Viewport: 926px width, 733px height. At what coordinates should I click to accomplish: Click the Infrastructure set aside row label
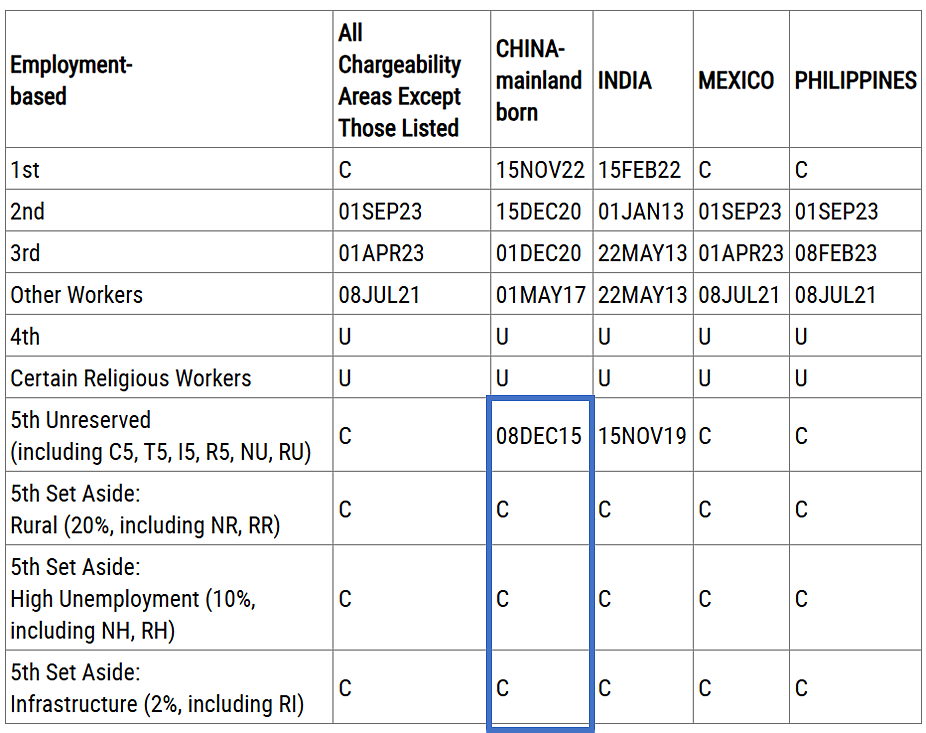157,688
